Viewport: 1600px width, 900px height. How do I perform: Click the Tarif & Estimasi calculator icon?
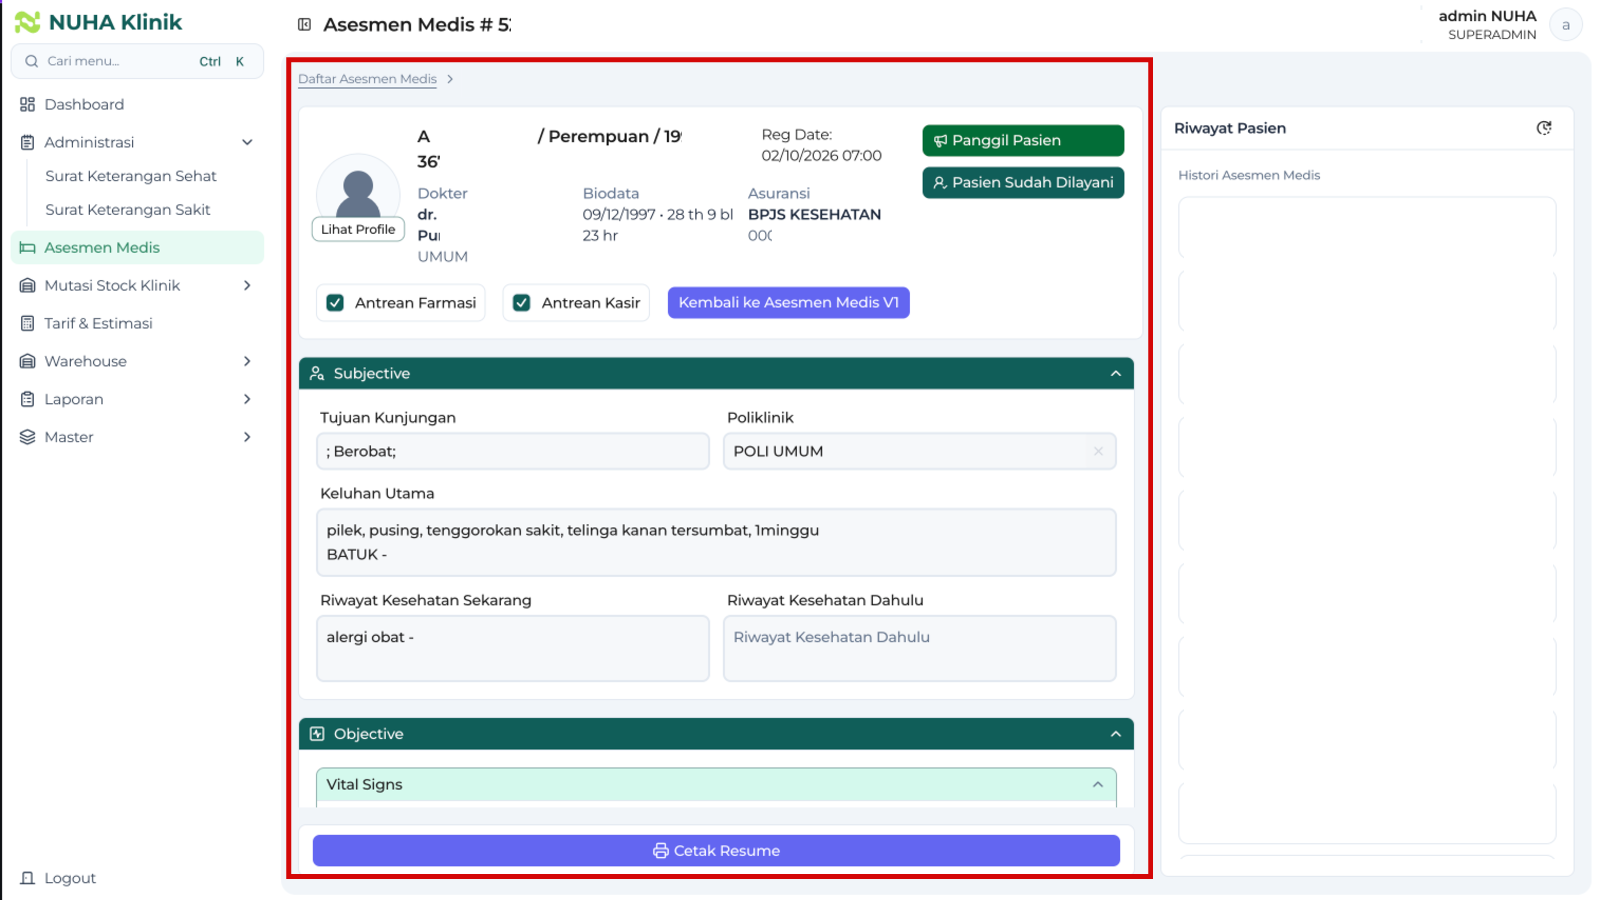coord(27,324)
